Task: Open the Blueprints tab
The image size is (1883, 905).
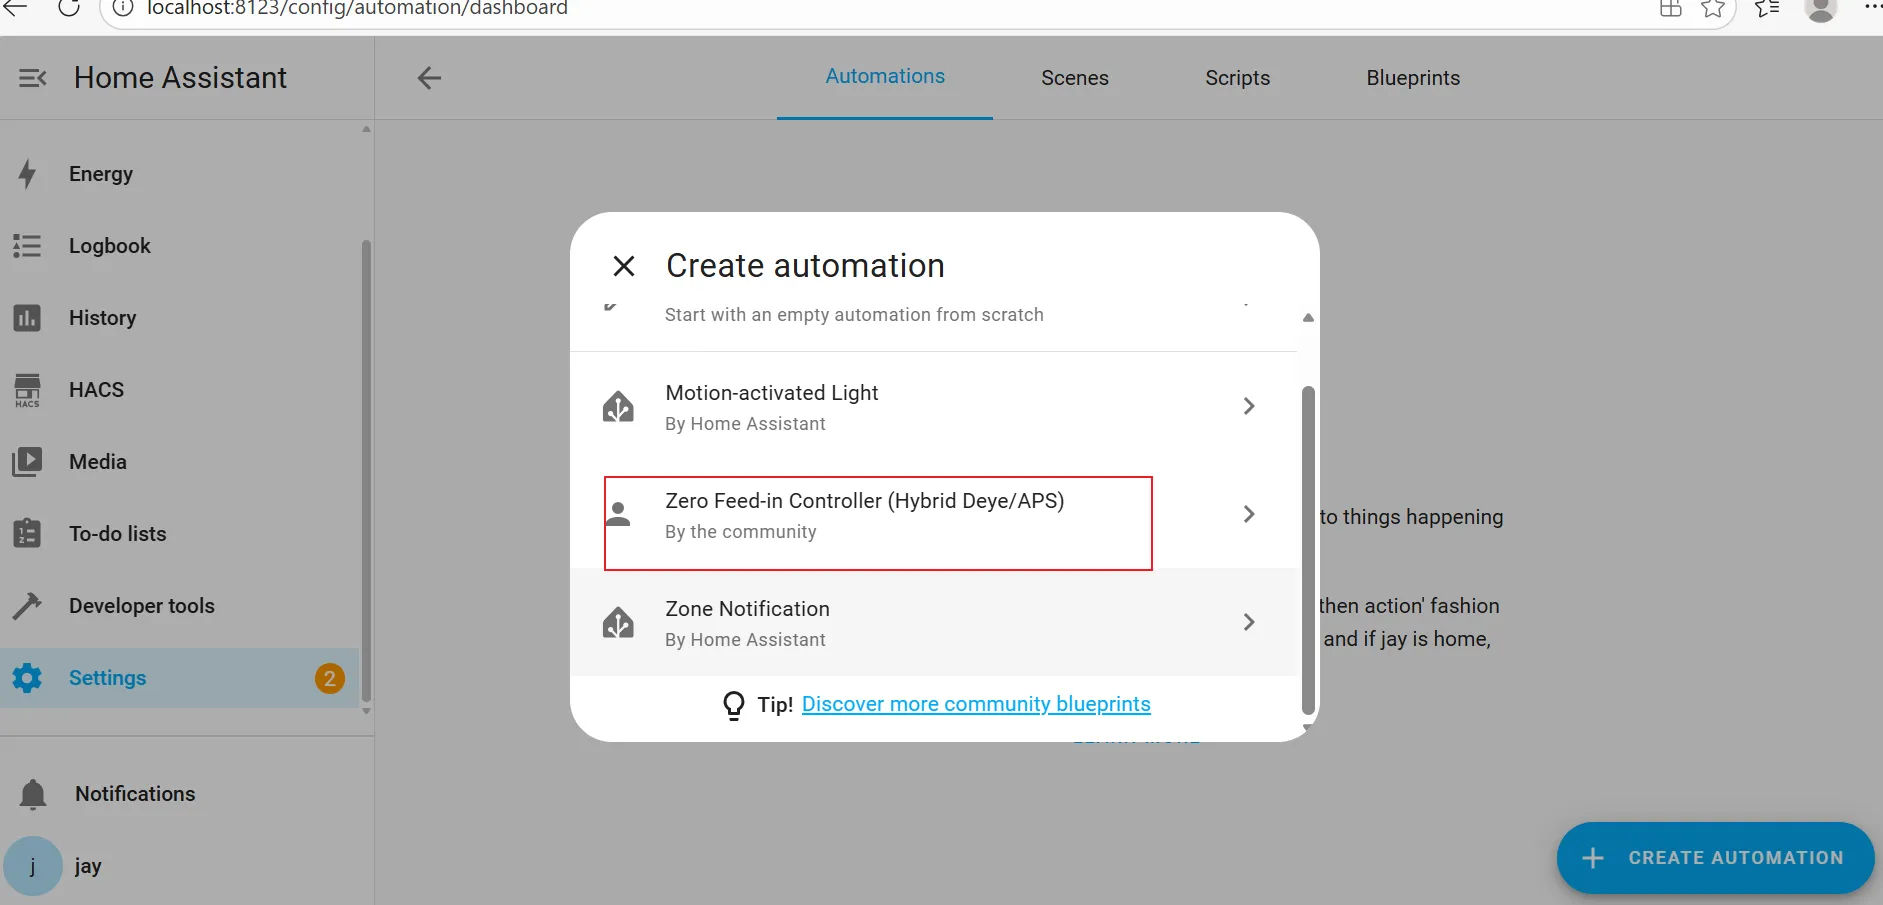Action: pos(1412,78)
